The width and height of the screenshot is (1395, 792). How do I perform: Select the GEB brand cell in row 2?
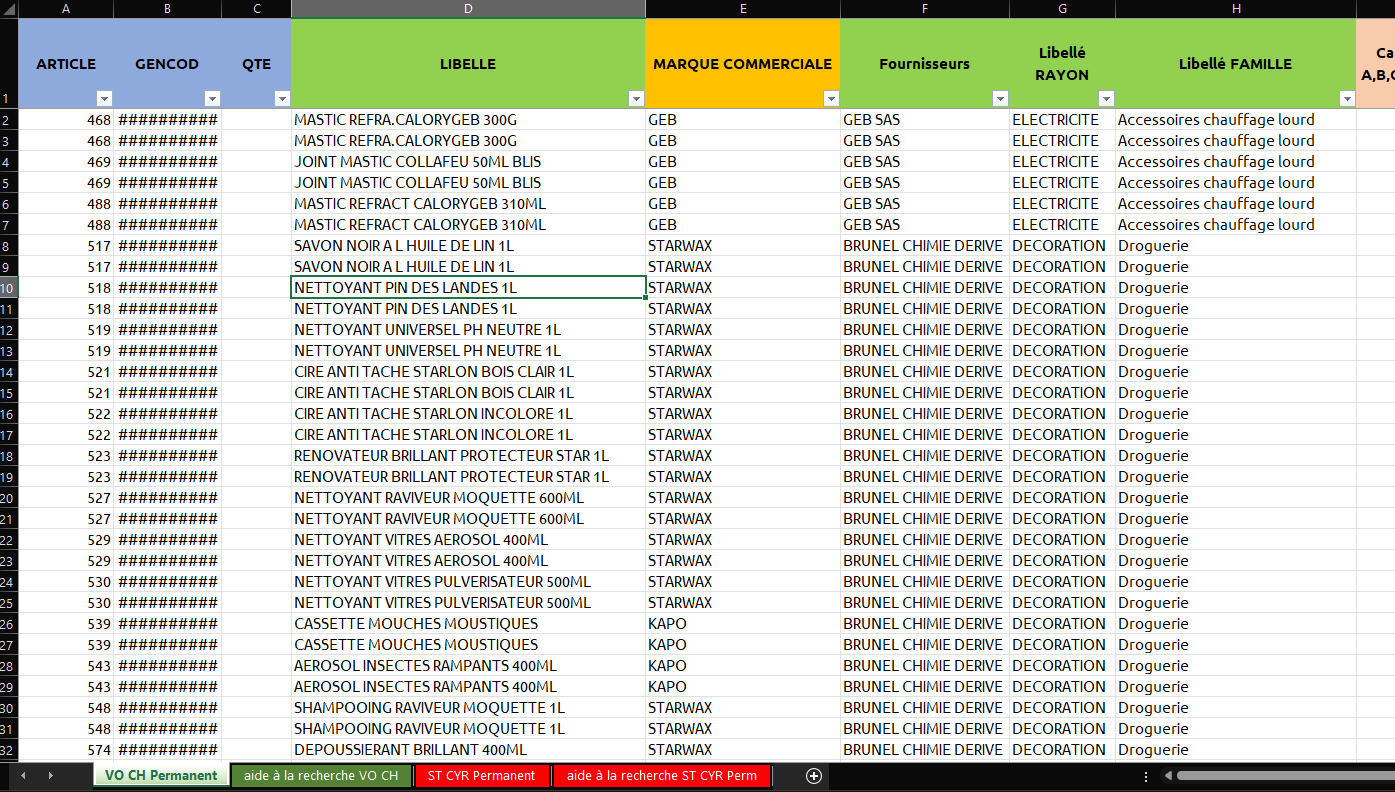pos(743,120)
